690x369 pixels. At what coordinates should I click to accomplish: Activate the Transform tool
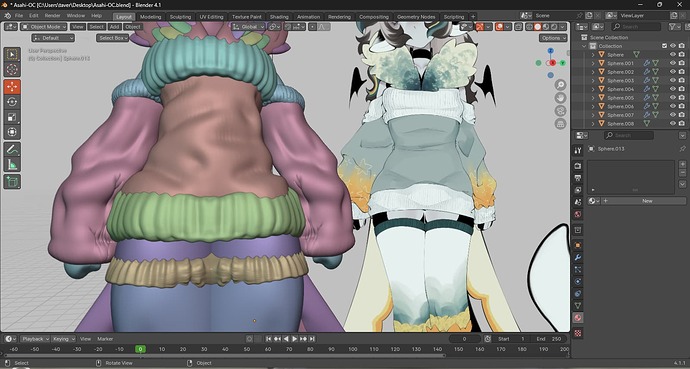point(12,132)
